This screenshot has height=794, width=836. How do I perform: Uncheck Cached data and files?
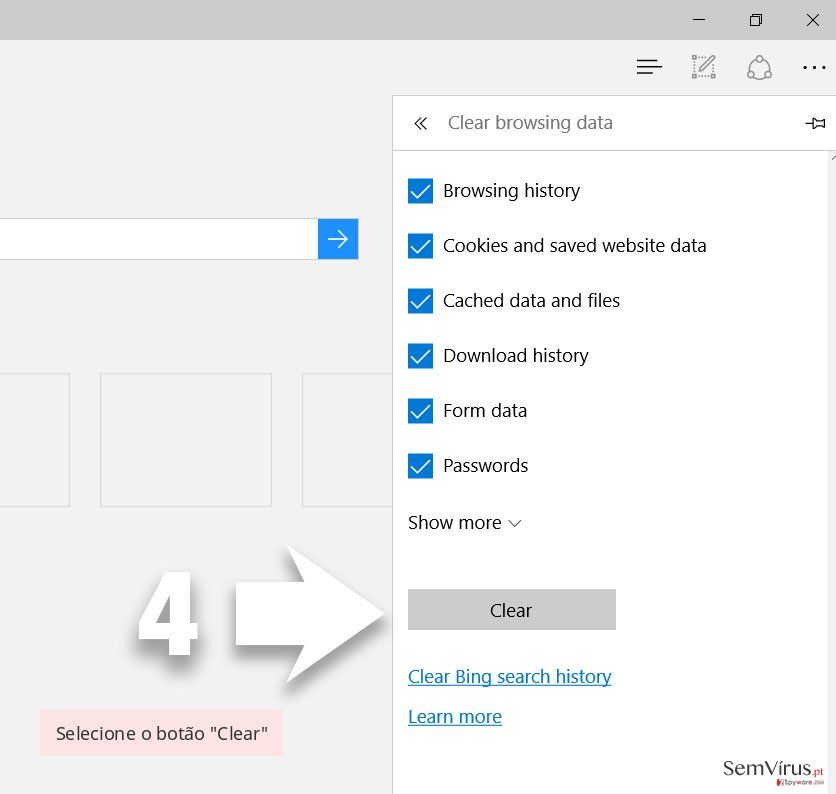click(x=420, y=301)
